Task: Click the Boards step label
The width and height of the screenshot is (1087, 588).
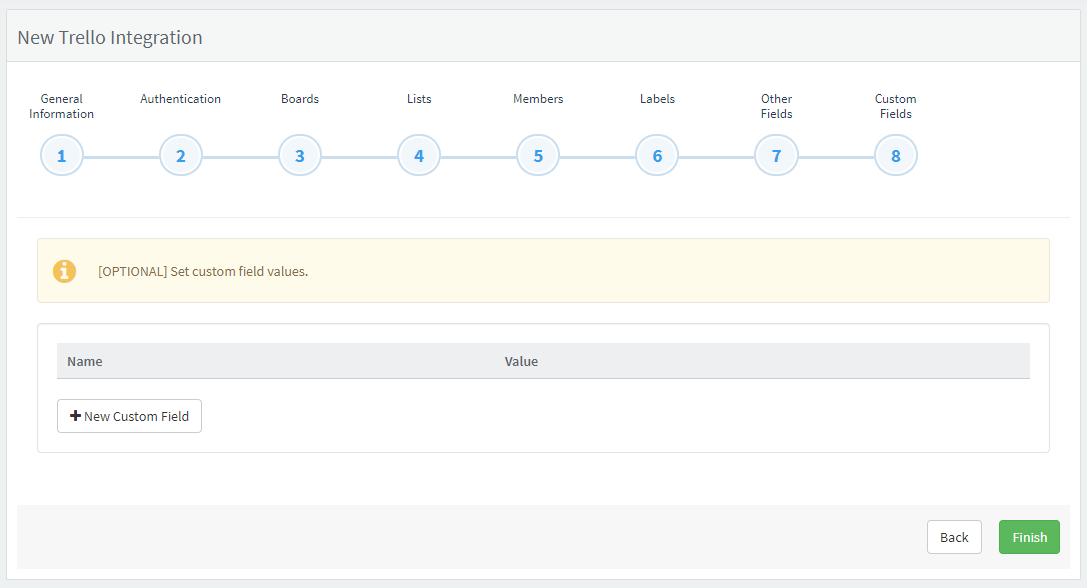Action: [299, 99]
